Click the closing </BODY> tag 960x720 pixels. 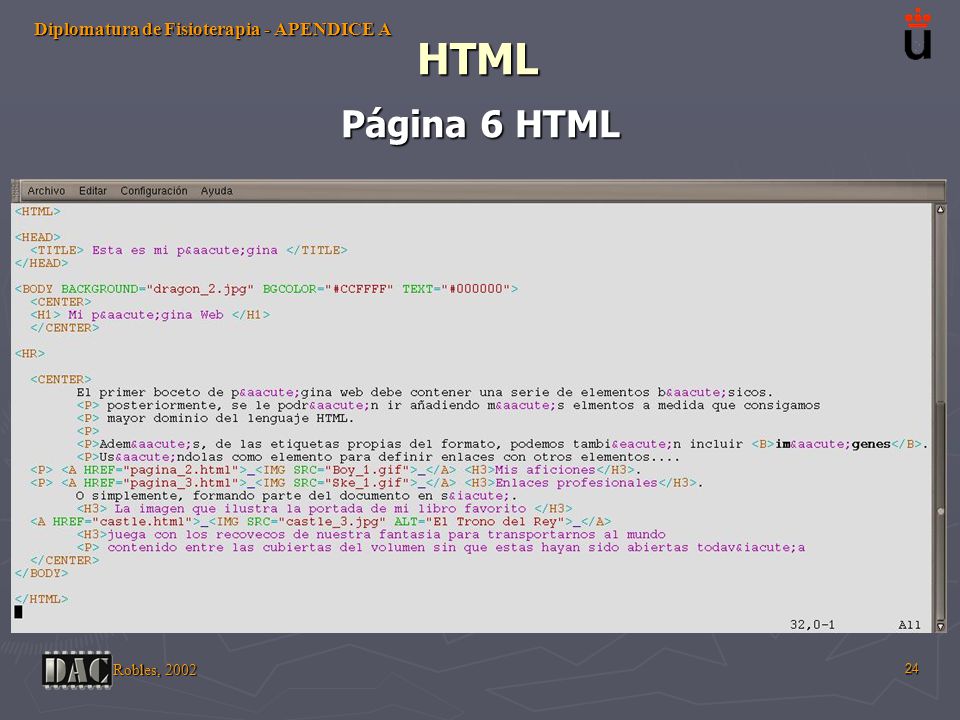pyautogui.click(x=41, y=573)
